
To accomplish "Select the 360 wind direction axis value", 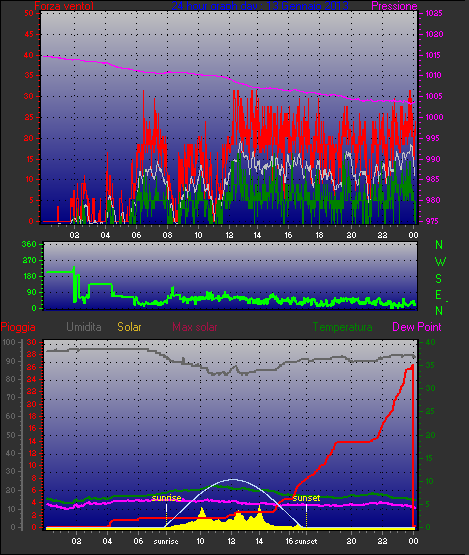I will click(x=29, y=244).
